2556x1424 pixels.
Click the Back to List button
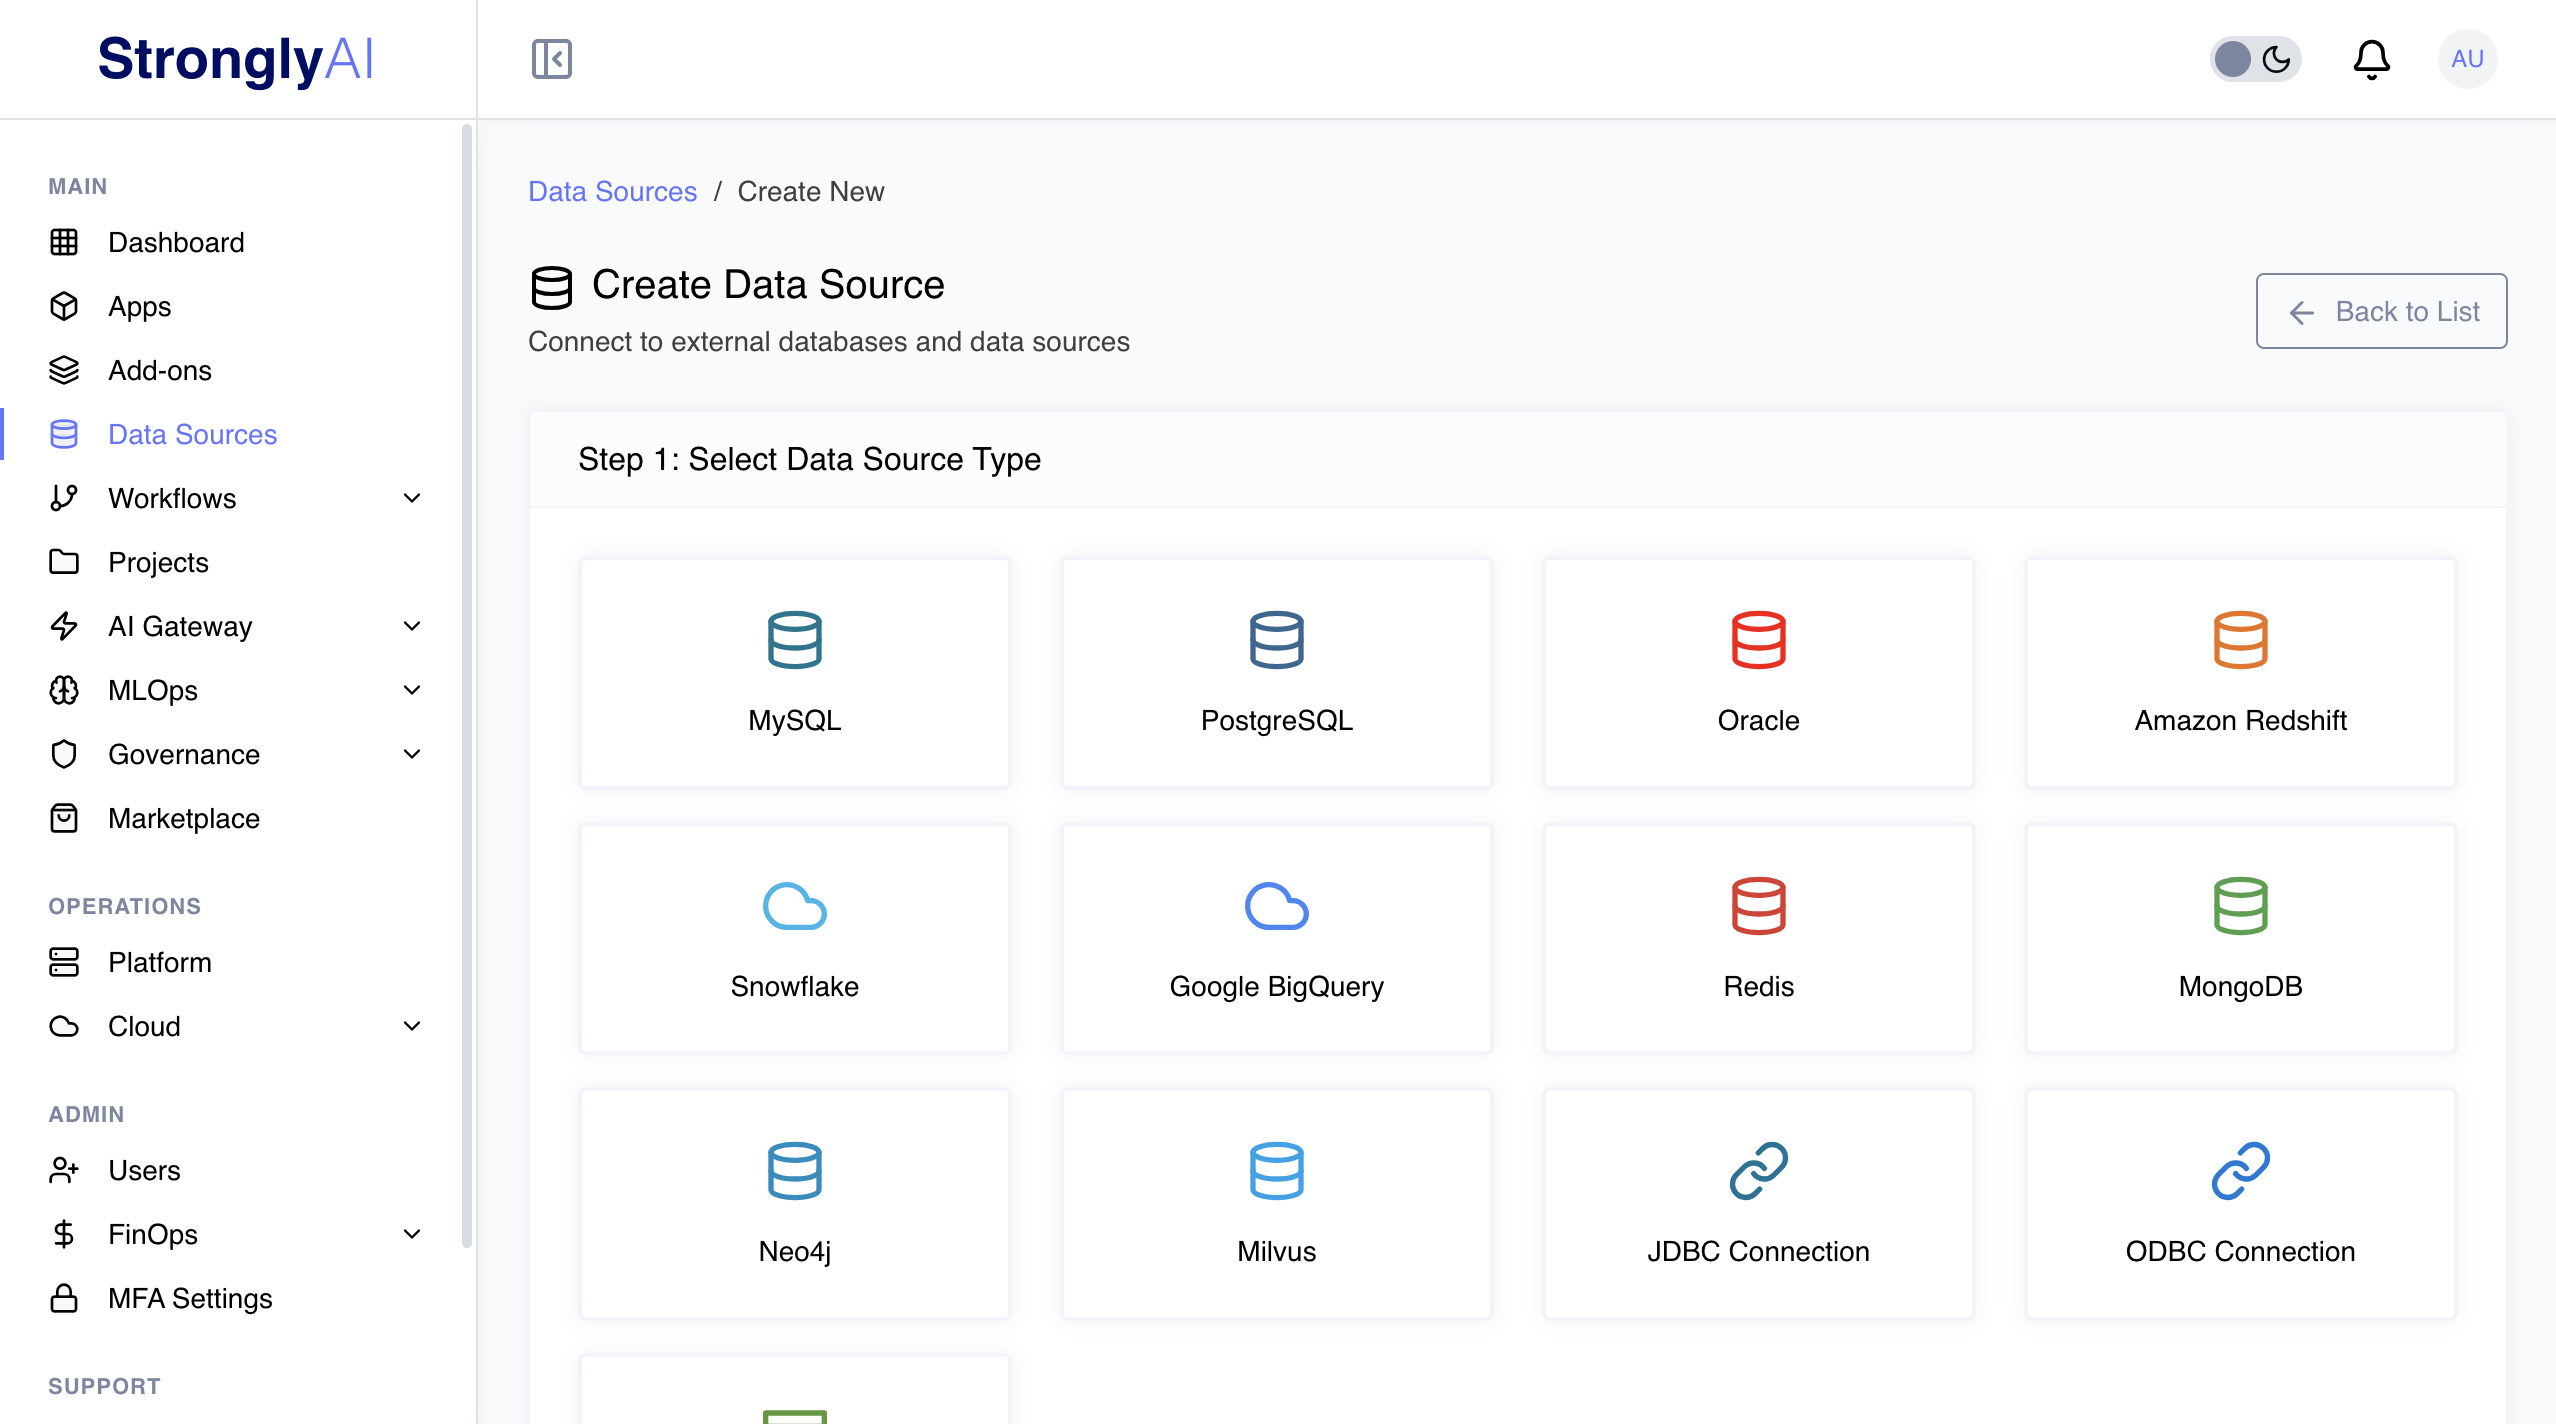2381,311
